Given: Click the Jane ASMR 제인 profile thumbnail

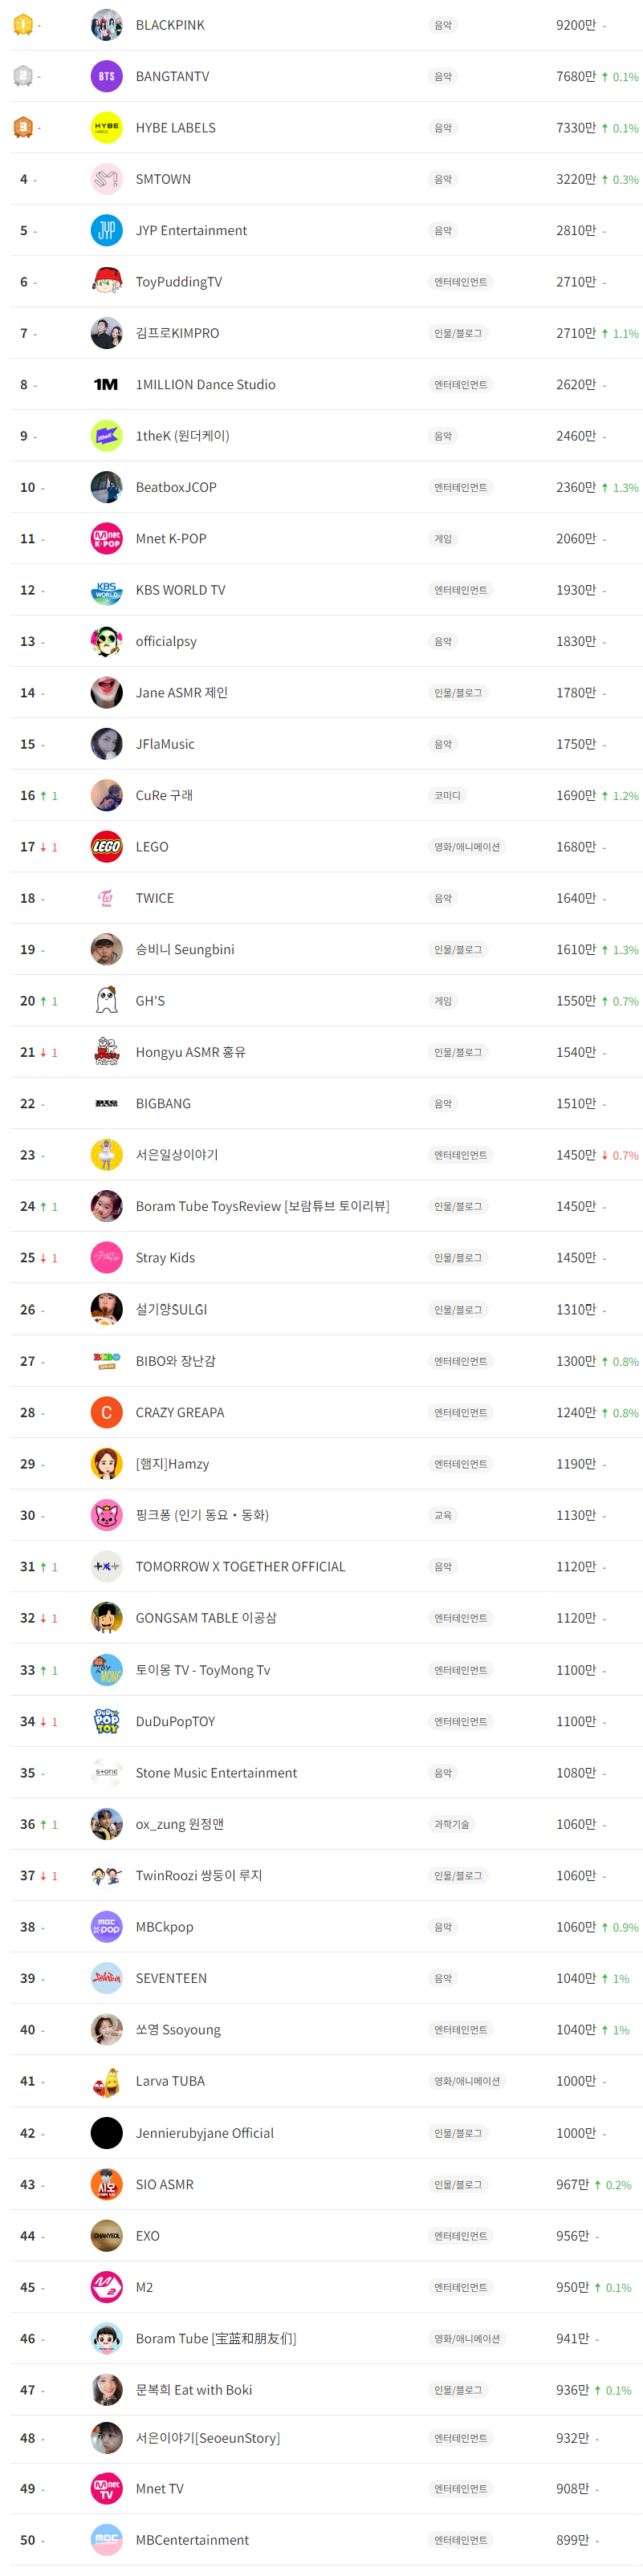Looking at the screenshot, I should point(106,692).
